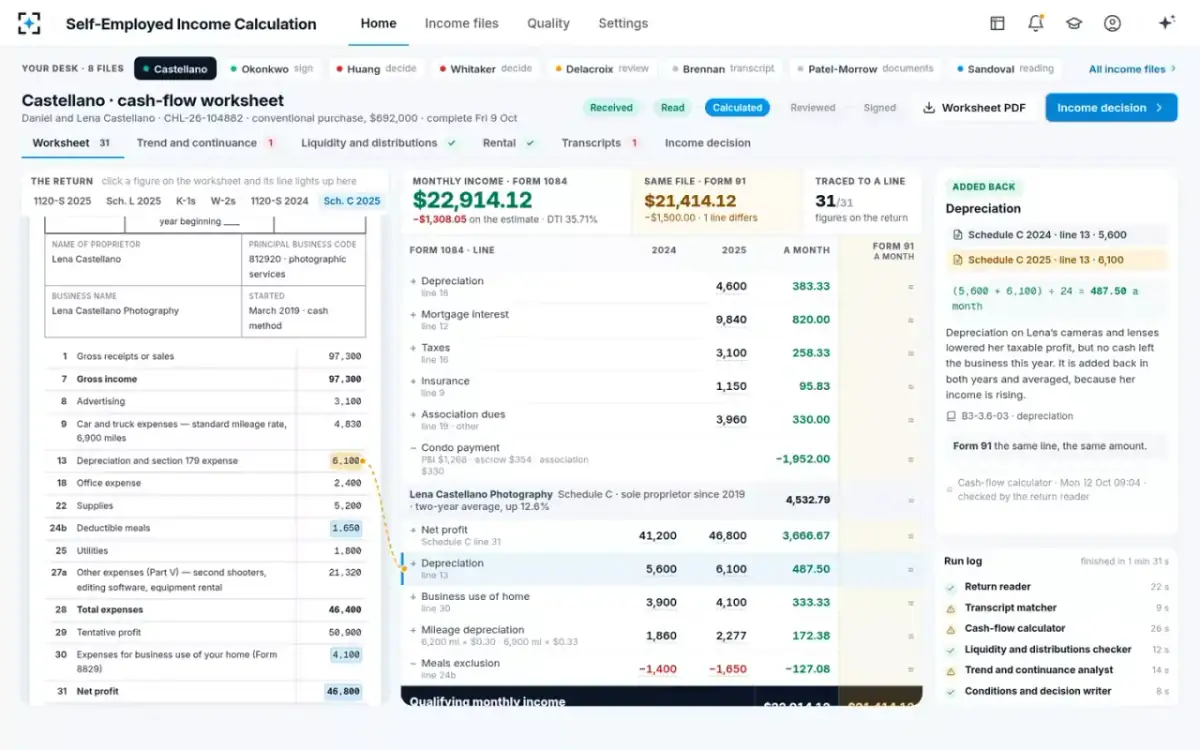The height and width of the screenshot is (750, 1200).
Task: Select the K-1s return tab
Action: click(x=185, y=201)
